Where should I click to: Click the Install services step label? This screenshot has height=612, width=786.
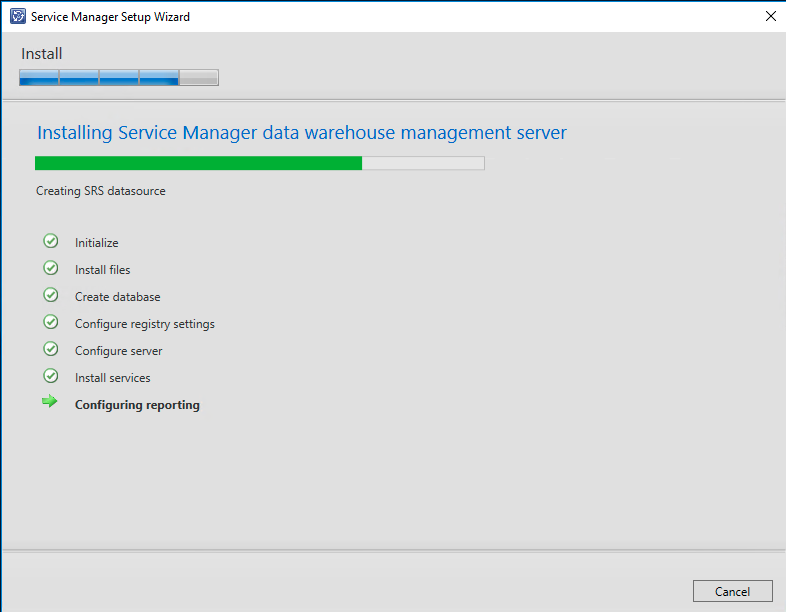coord(112,378)
